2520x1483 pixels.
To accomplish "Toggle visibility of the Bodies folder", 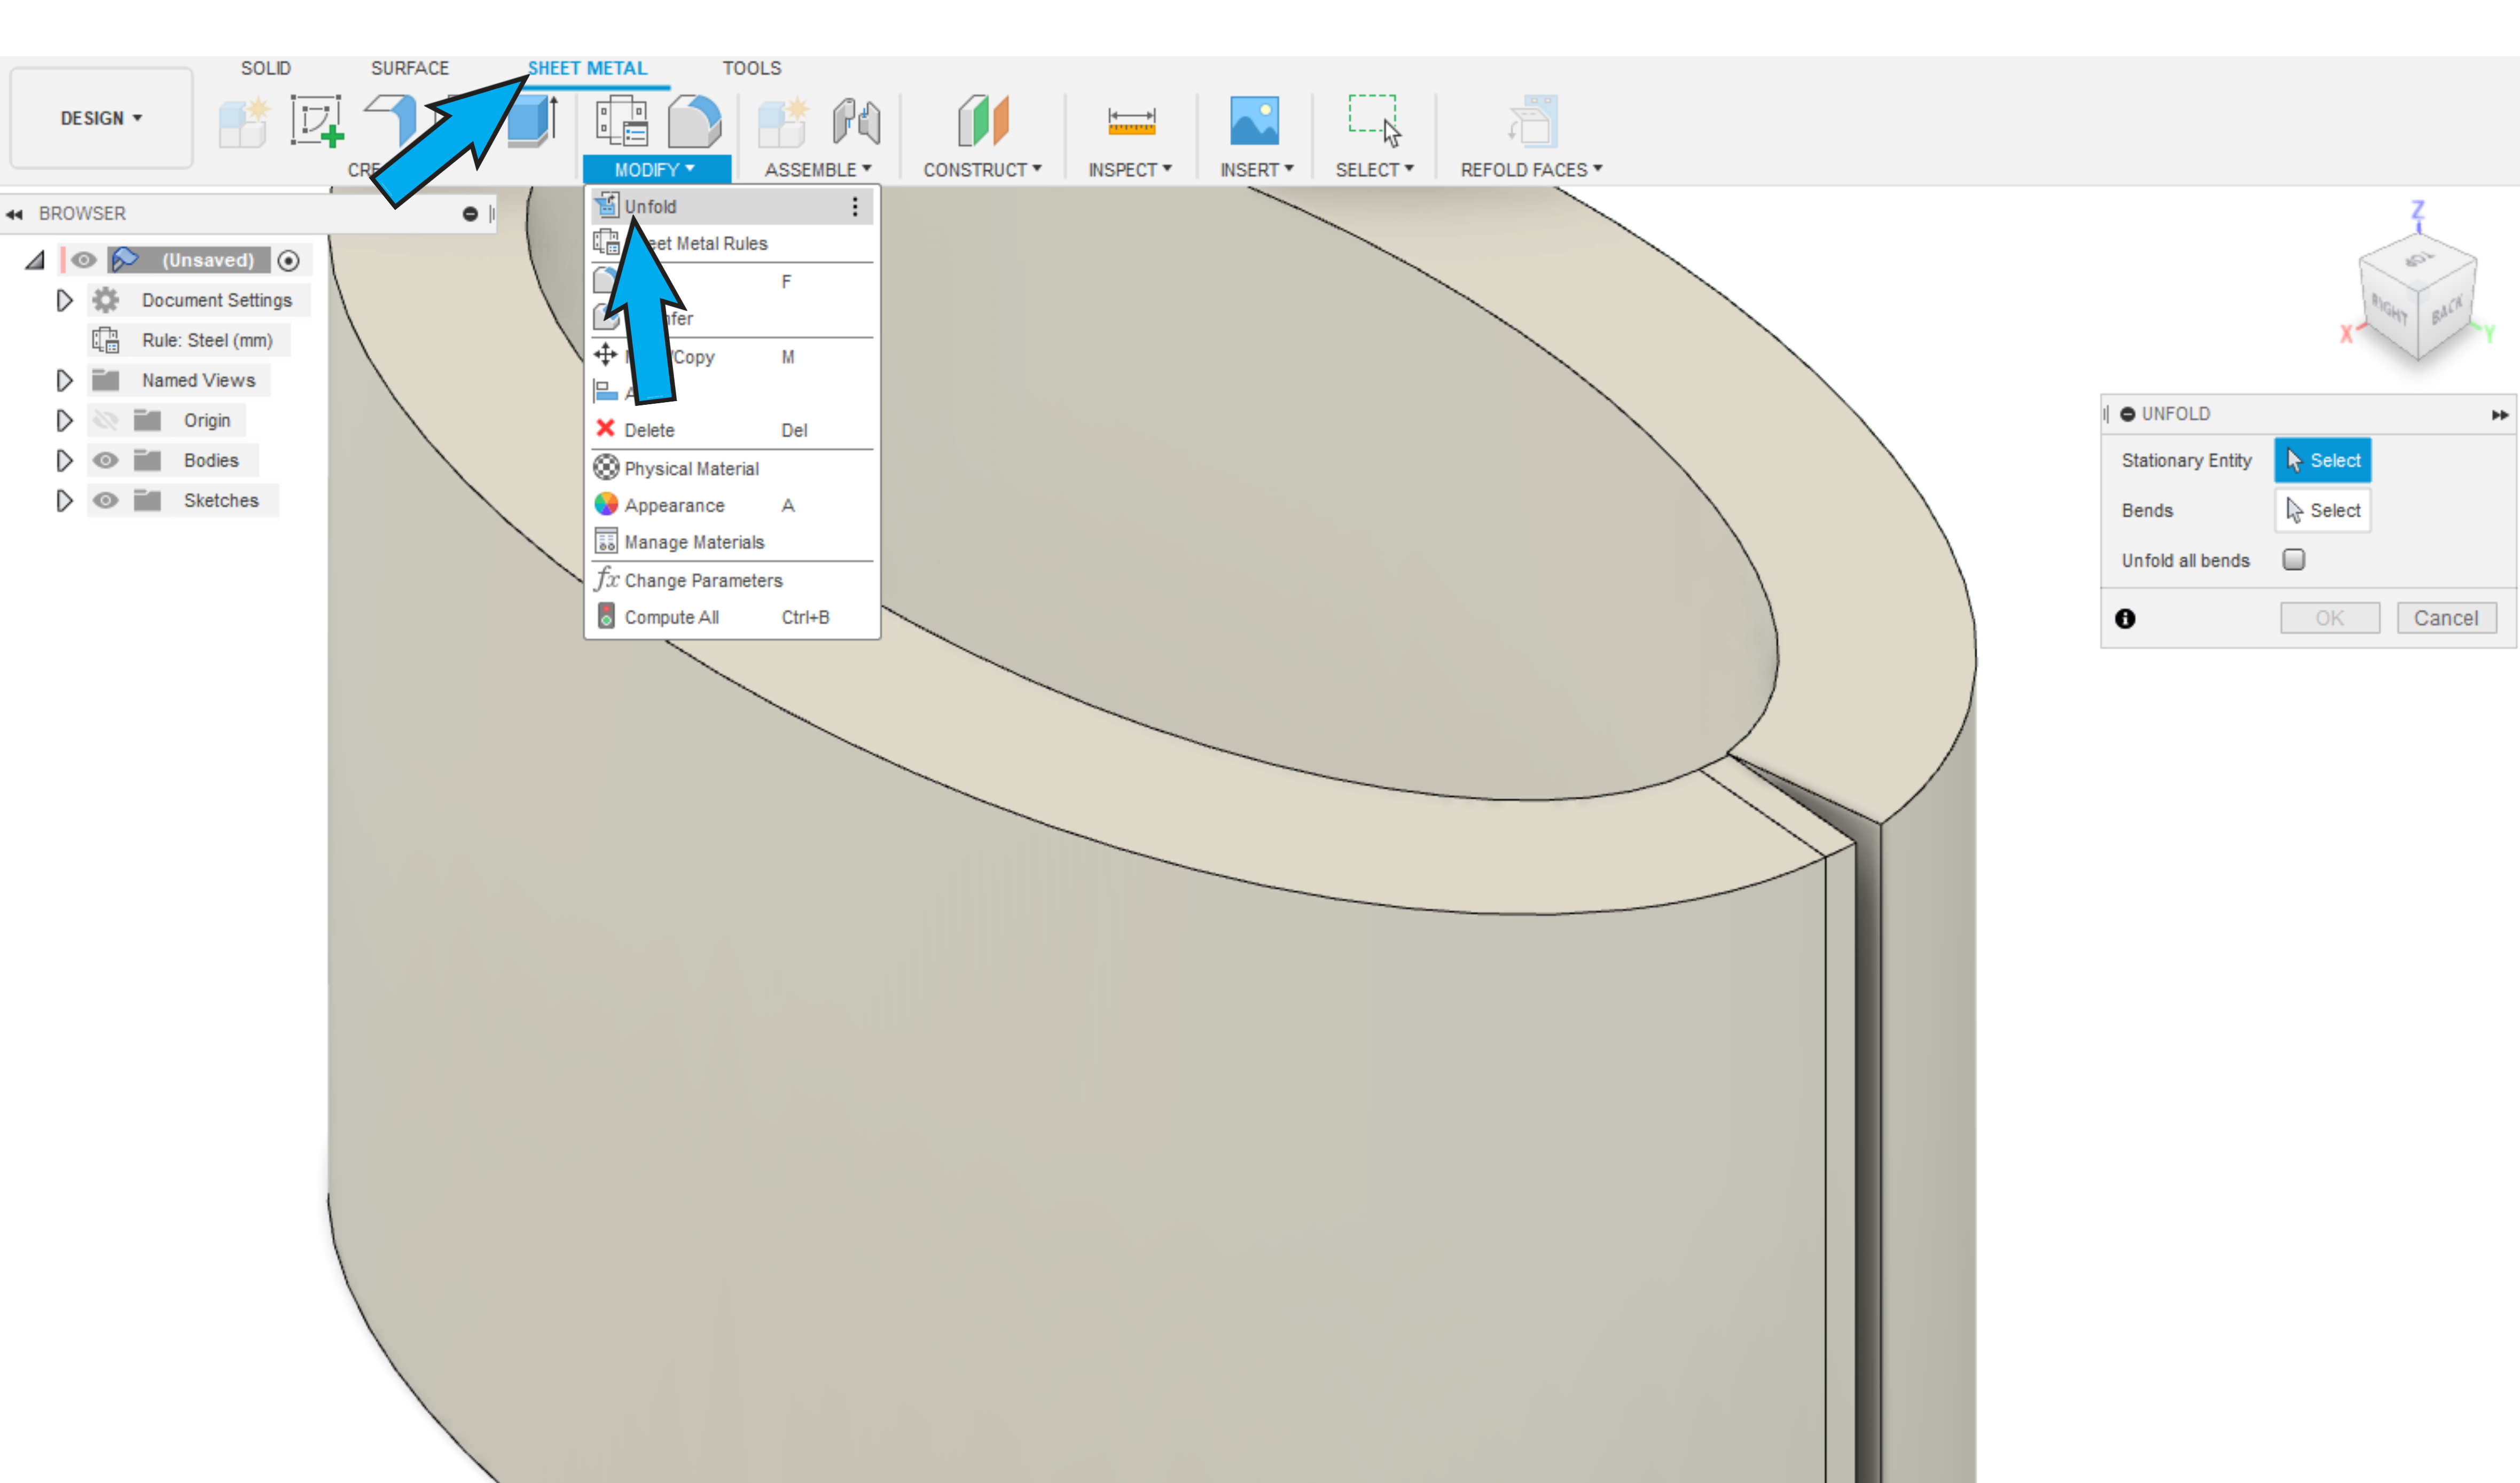I will pos(105,460).
